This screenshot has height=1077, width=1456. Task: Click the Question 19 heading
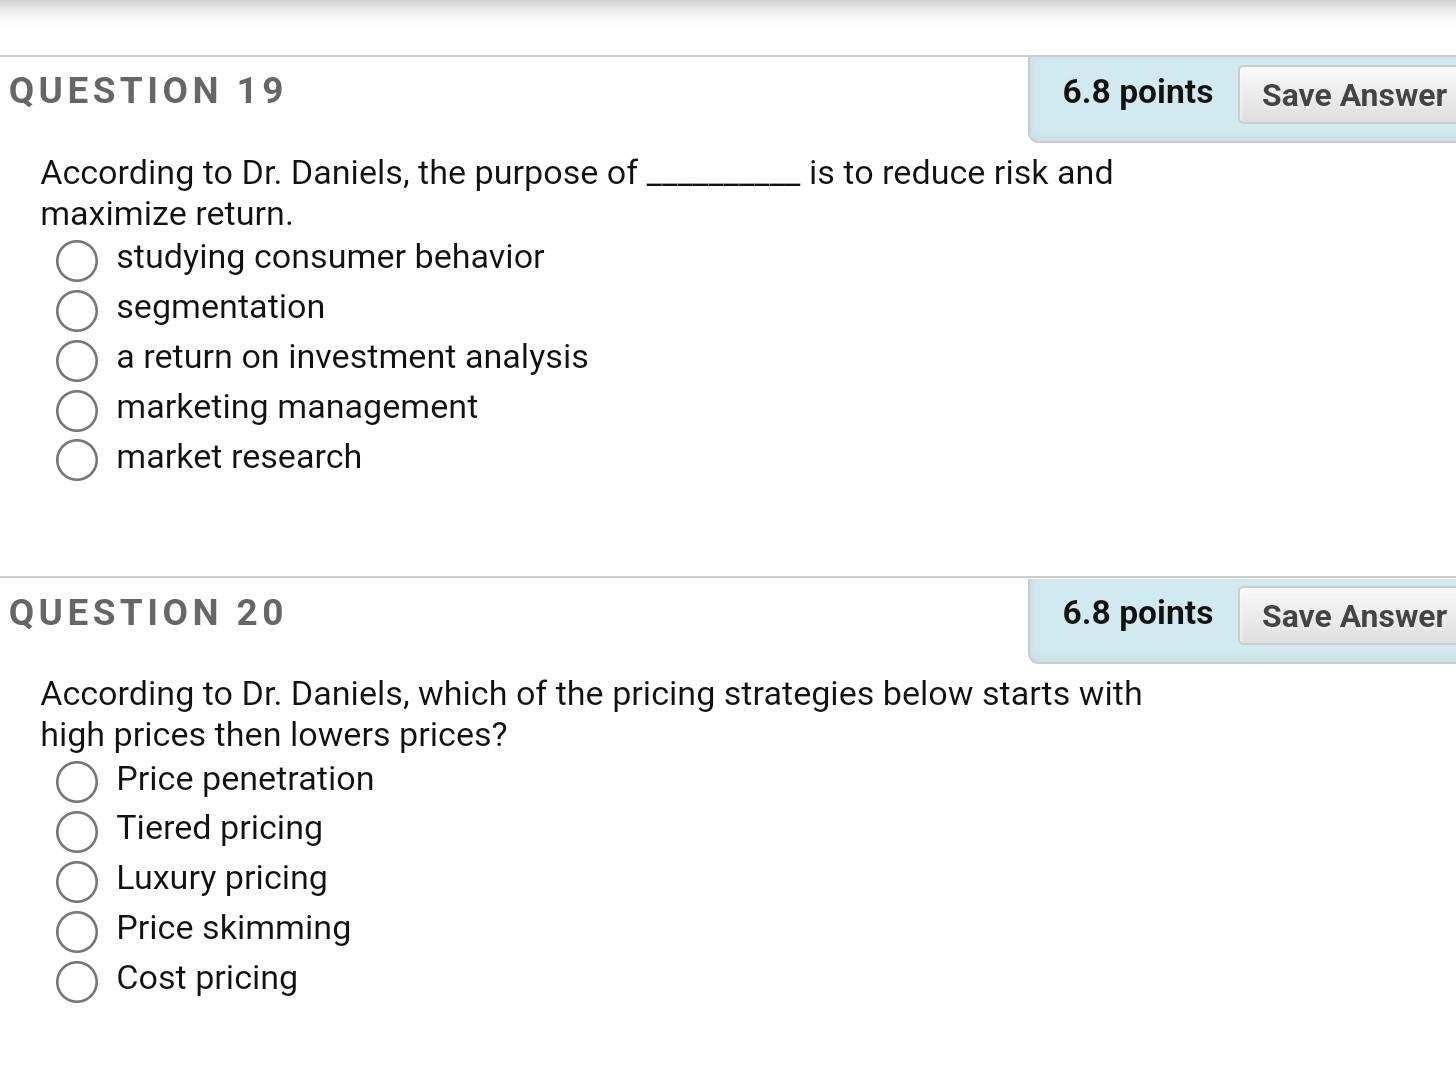[146, 90]
